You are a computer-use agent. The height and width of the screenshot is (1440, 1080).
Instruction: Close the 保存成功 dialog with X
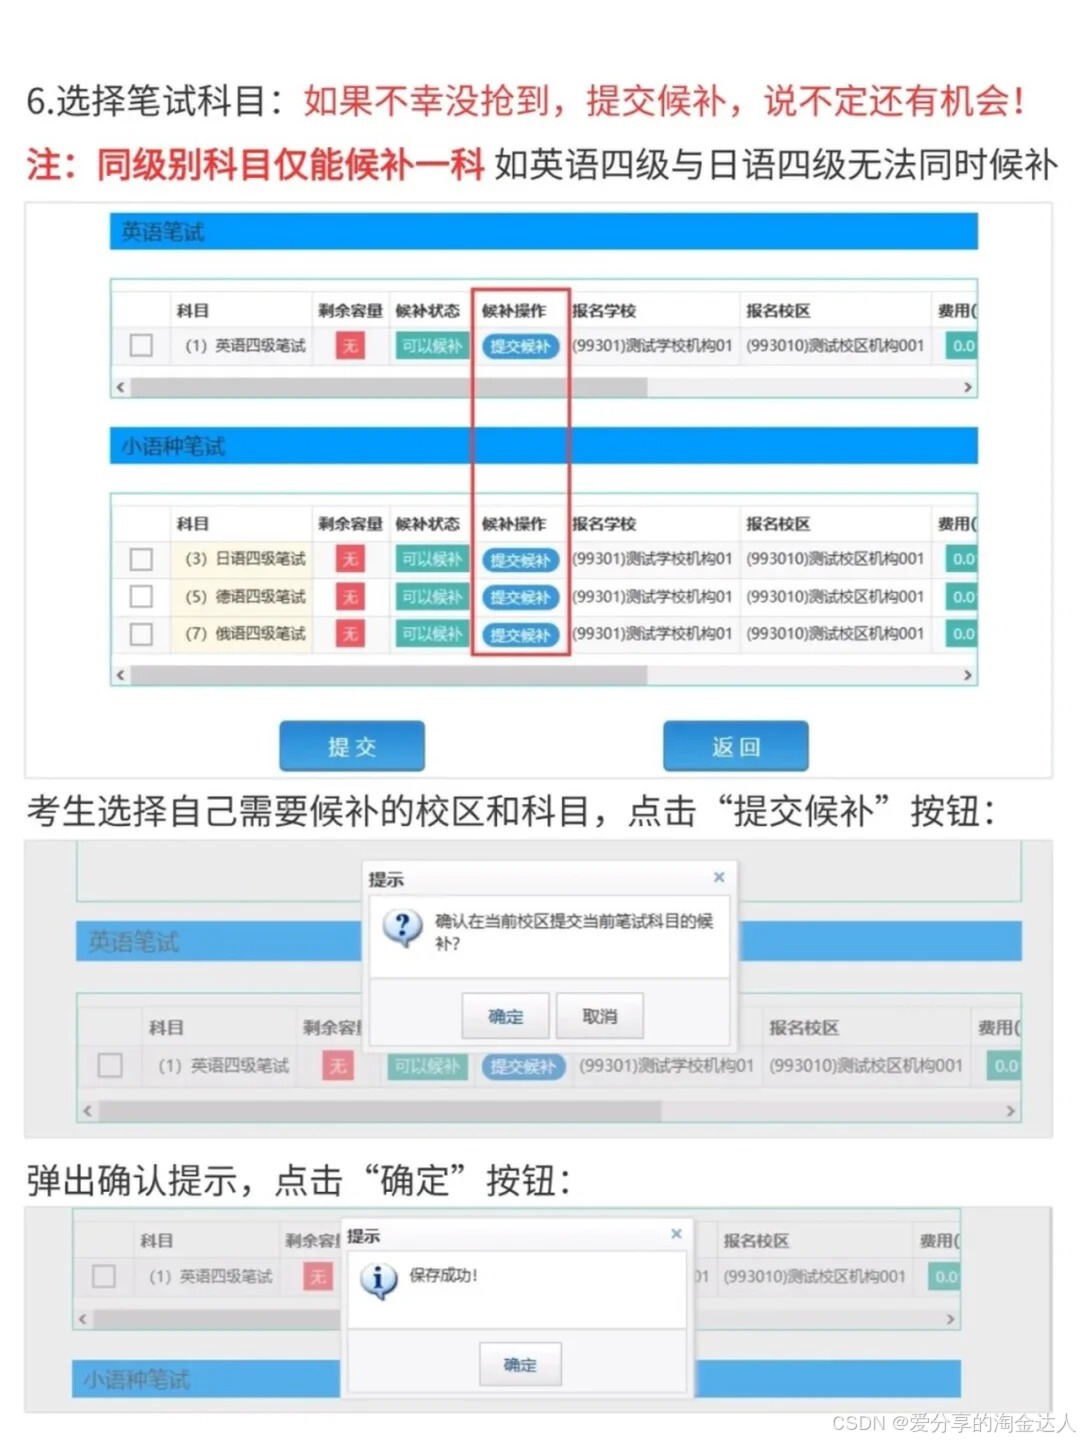(677, 1233)
